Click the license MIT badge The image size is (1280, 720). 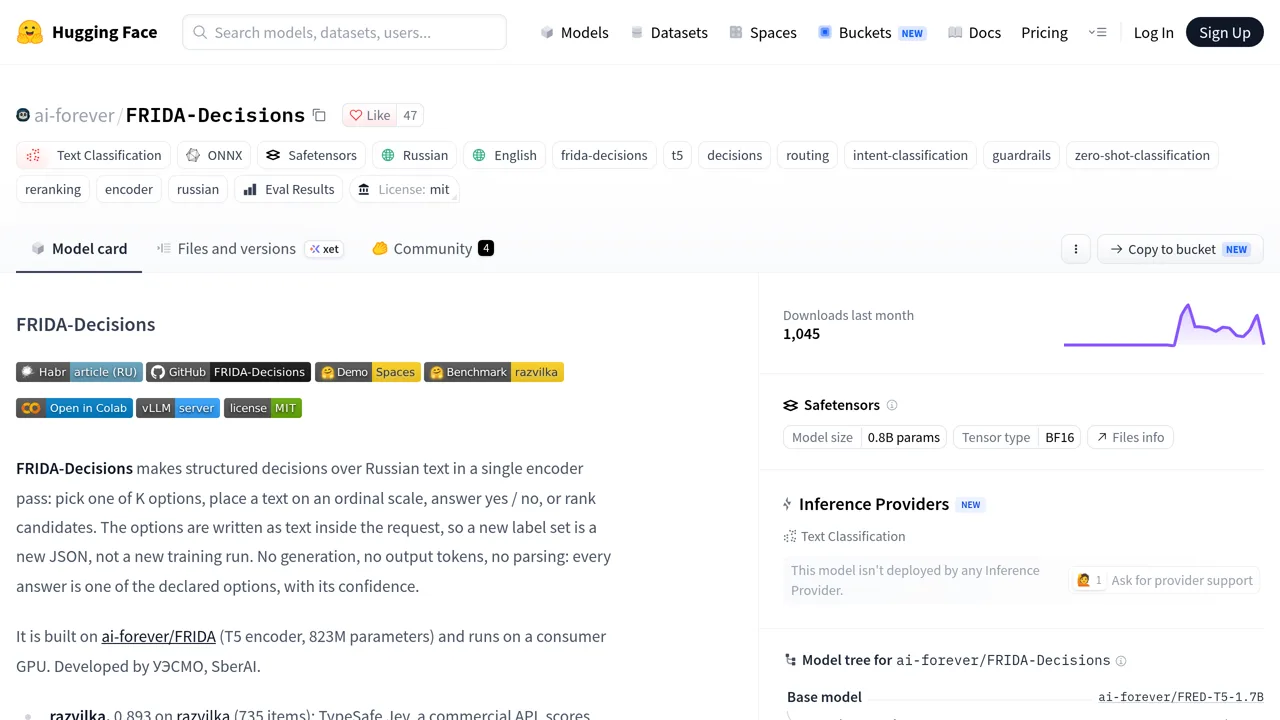pos(263,408)
